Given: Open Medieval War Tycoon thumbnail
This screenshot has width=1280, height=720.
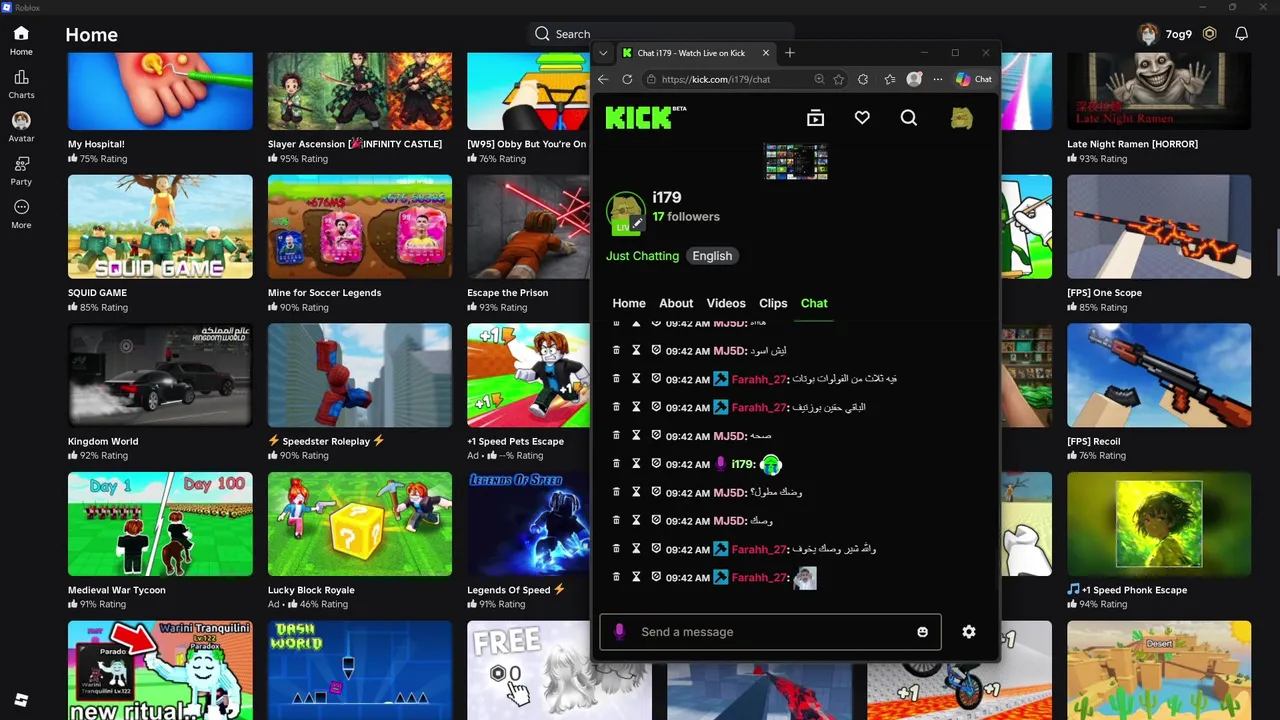Looking at the screenshot, I should pos(160,524).
